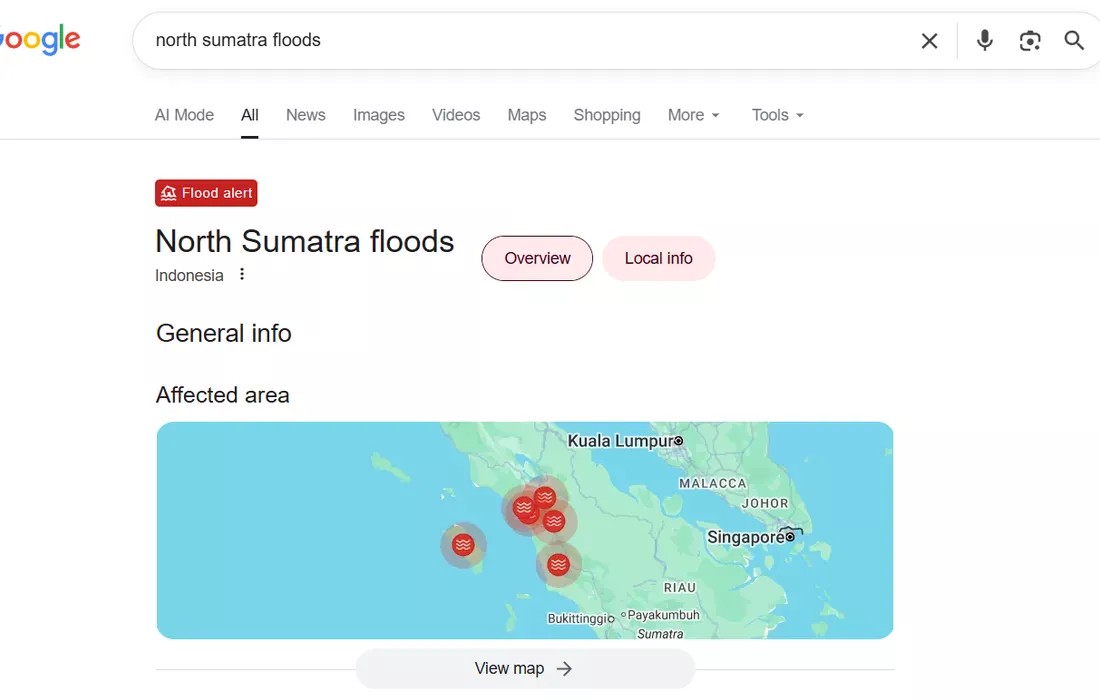The width and height of the screenshot is (1100, 700).
Task: Click View map to see flood areas
Action: click(x=524, y=668)
